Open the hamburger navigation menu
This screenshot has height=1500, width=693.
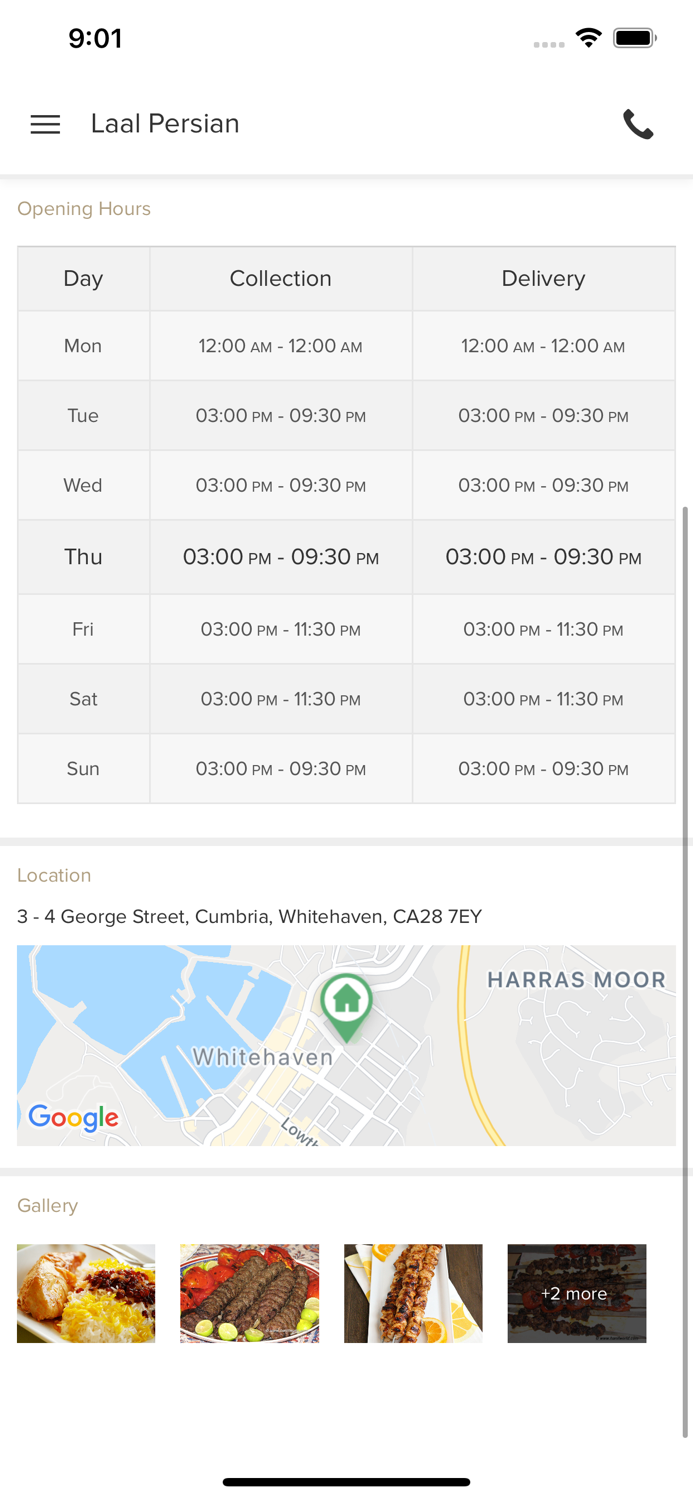pyautogui.click(x=45, y=124)
